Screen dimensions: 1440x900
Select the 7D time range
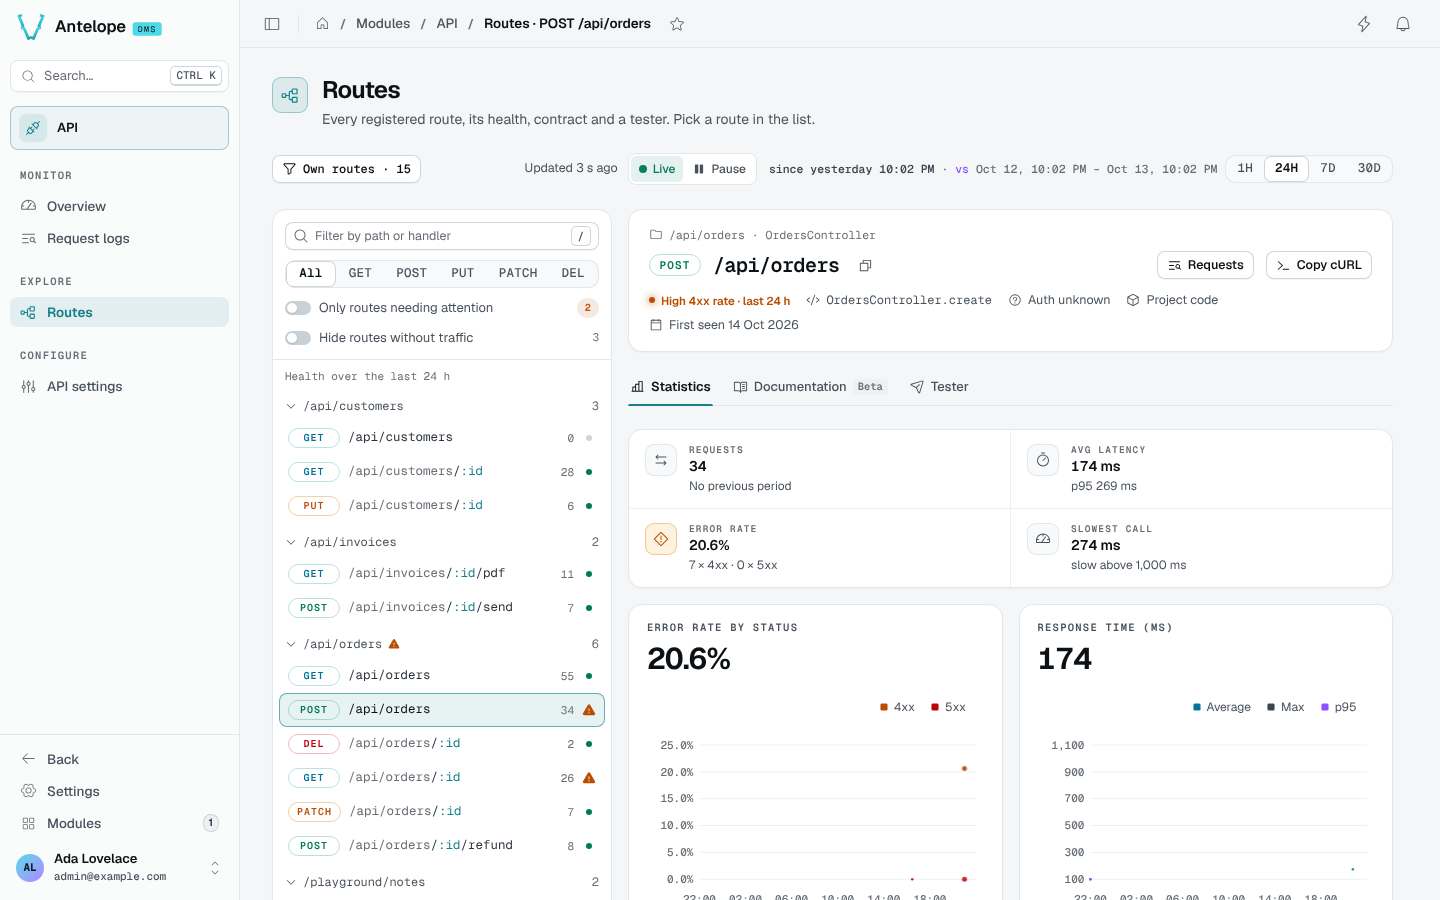(1328, 169)
